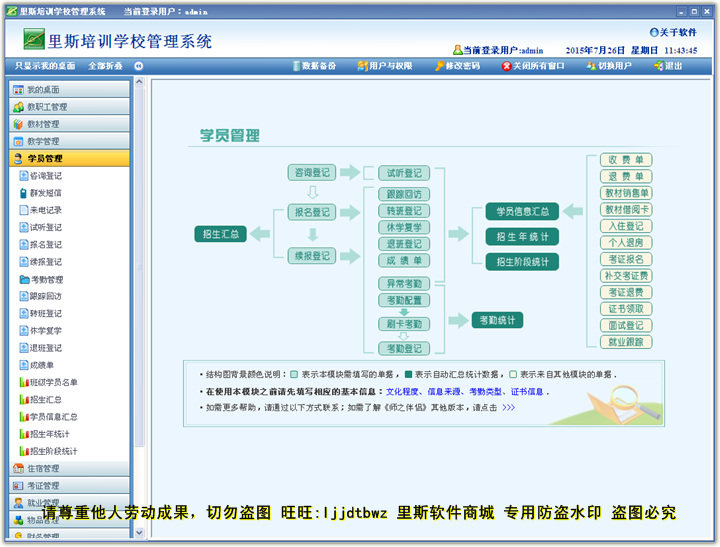Open 班级学员名单 chart item
Screen dimensions: 720x547
(x=49, y=382)
